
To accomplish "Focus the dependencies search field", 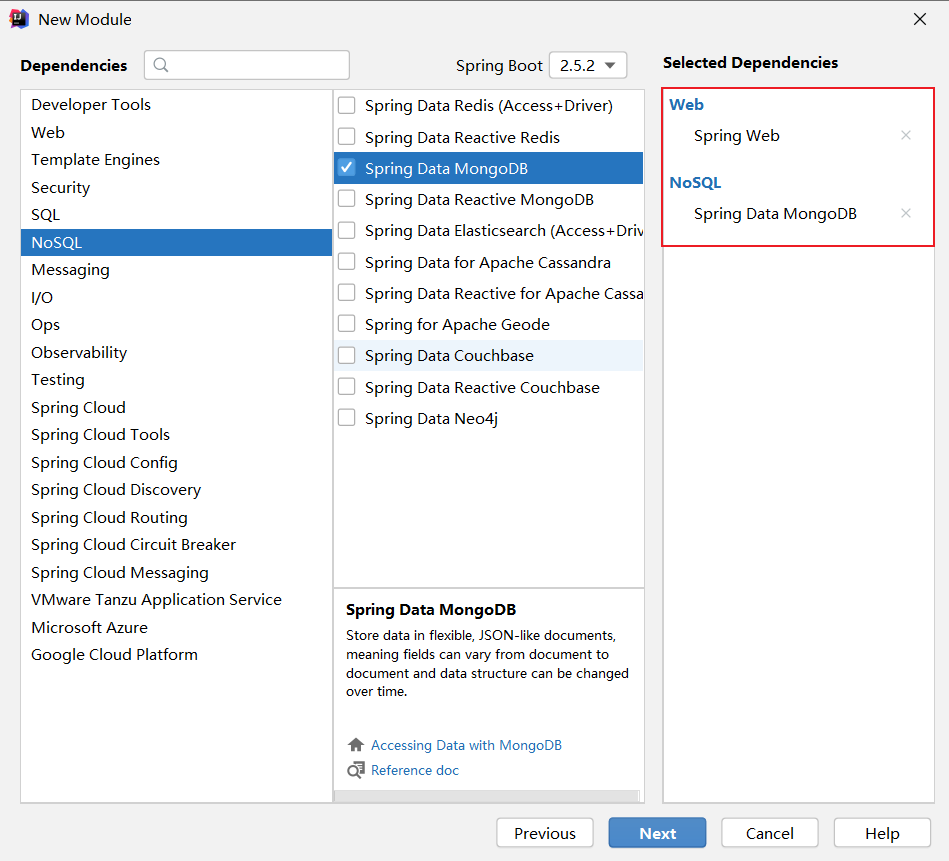I will (x=256, y=65).
